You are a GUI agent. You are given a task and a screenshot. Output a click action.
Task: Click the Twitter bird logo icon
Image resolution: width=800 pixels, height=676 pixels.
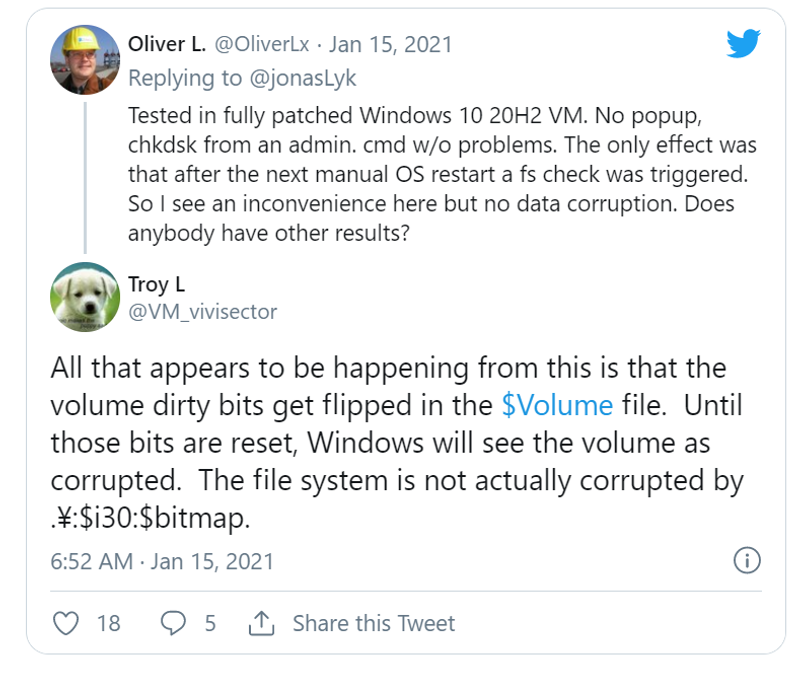point(743,44)
